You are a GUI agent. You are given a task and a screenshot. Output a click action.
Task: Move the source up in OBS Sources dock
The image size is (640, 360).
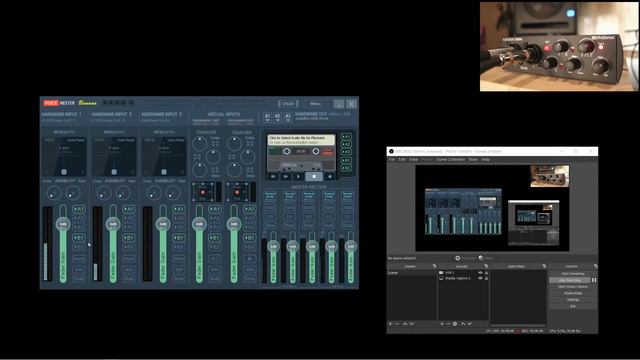(463, 324)
